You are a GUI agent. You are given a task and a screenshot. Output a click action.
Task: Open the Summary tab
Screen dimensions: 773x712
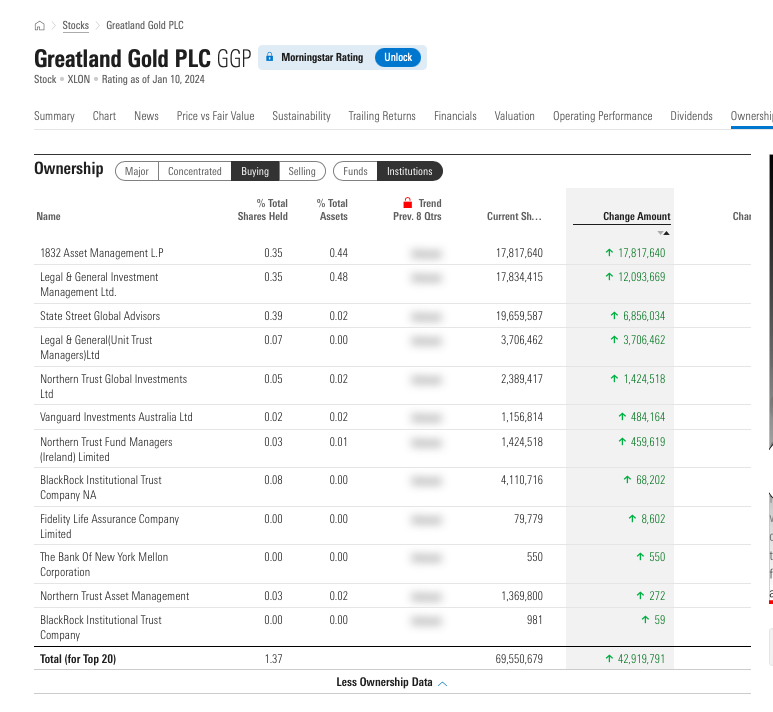tap(54, 116)
